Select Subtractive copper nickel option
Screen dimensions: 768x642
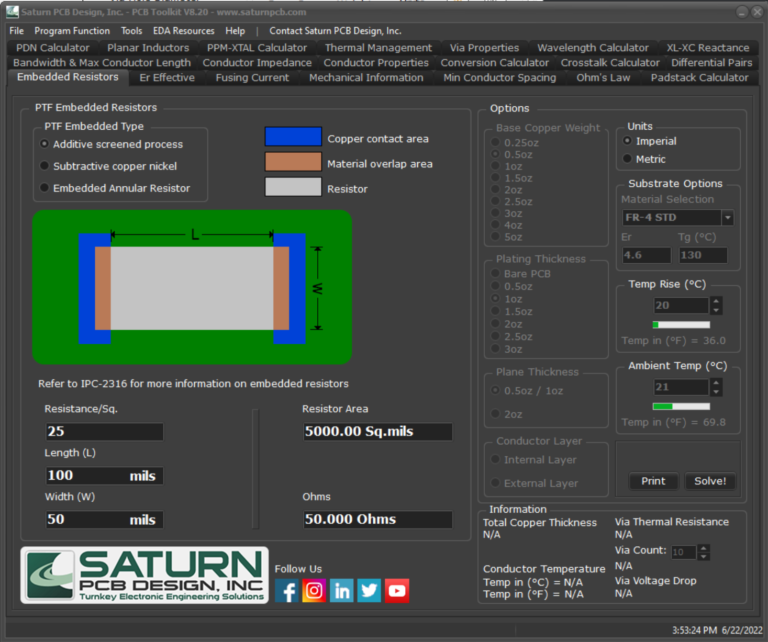coord(44,166)
